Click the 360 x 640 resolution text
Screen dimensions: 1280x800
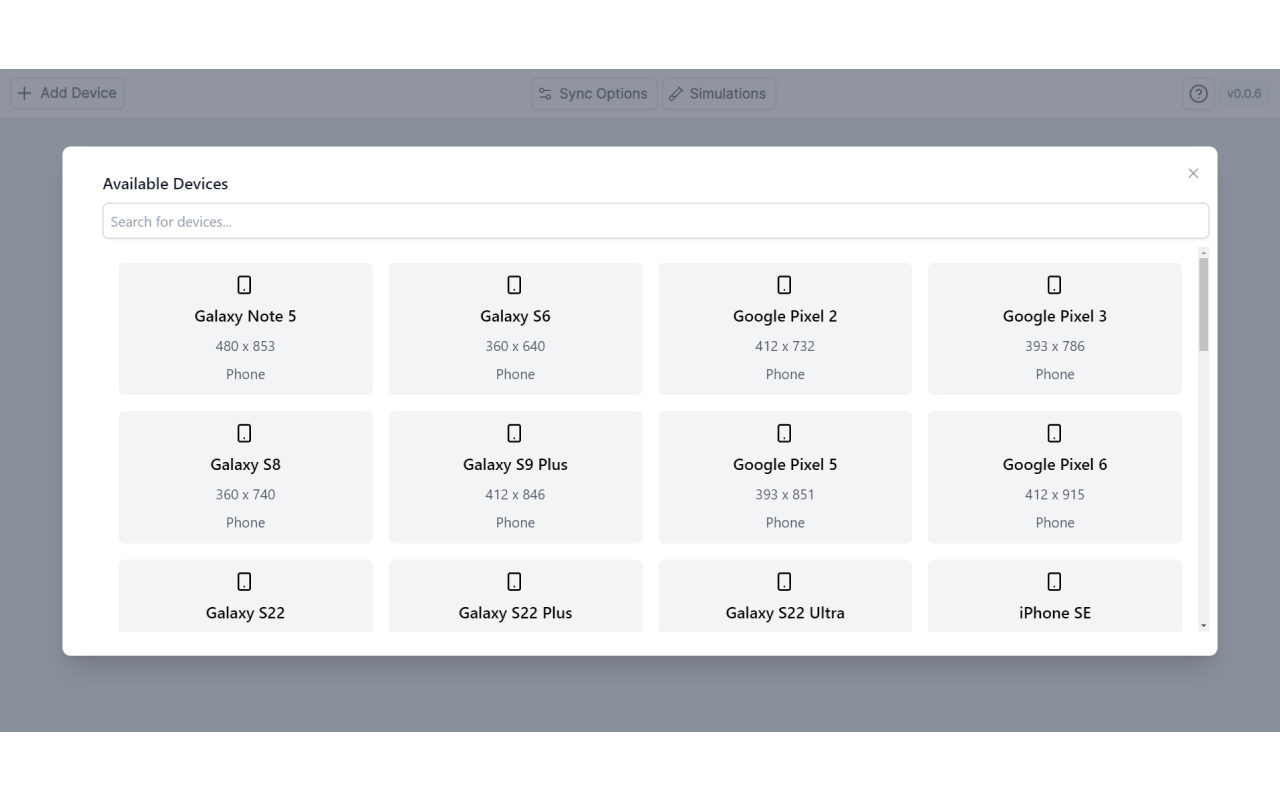(515, 346)
